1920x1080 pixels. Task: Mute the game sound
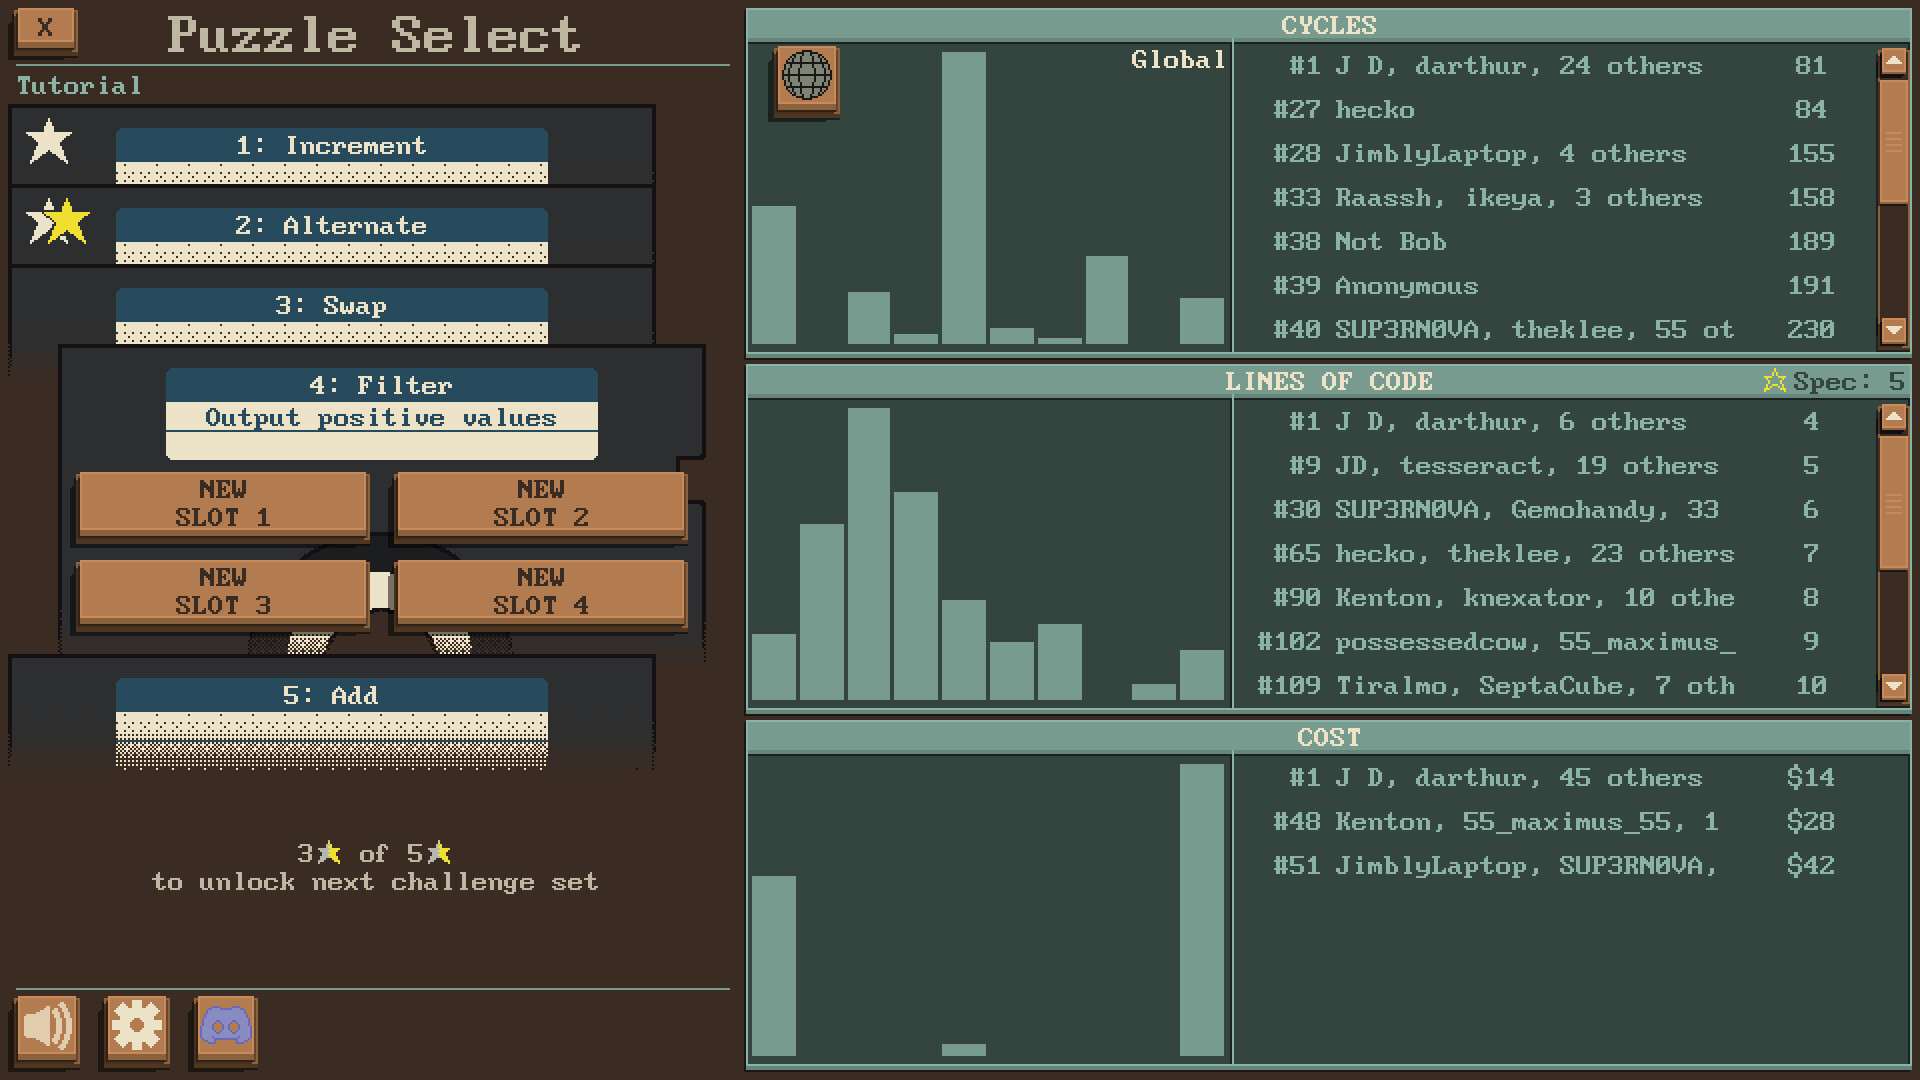point(49,1030)
